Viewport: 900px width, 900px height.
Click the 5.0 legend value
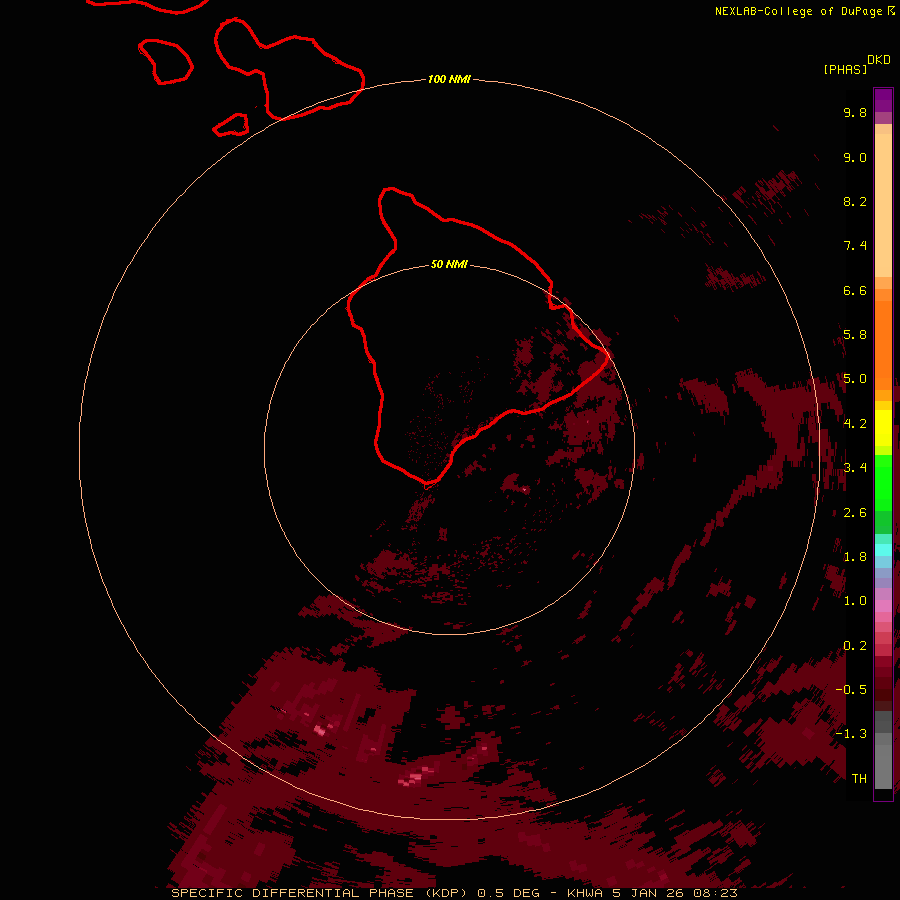point(855,379)
